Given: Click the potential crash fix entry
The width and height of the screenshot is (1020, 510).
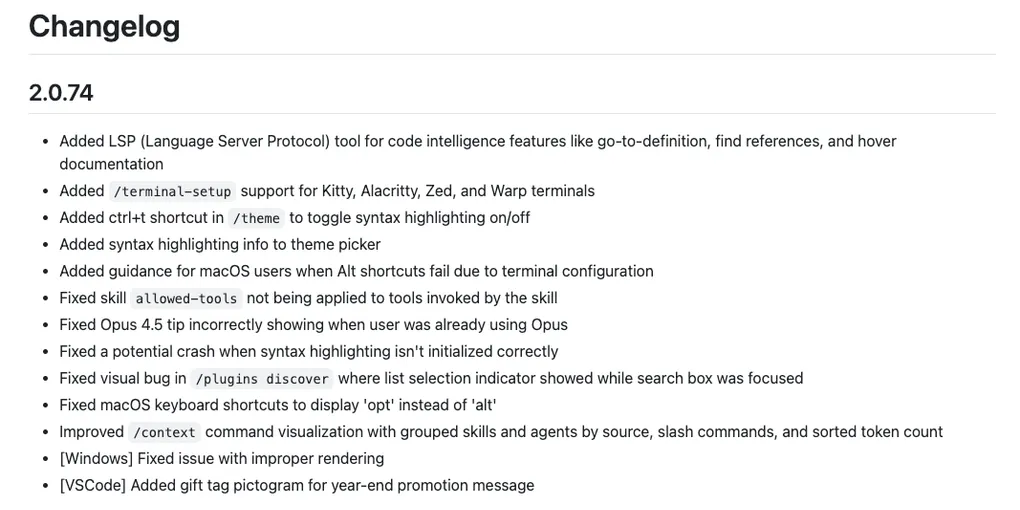Looking at the screenshot, I should pos(308,352).
